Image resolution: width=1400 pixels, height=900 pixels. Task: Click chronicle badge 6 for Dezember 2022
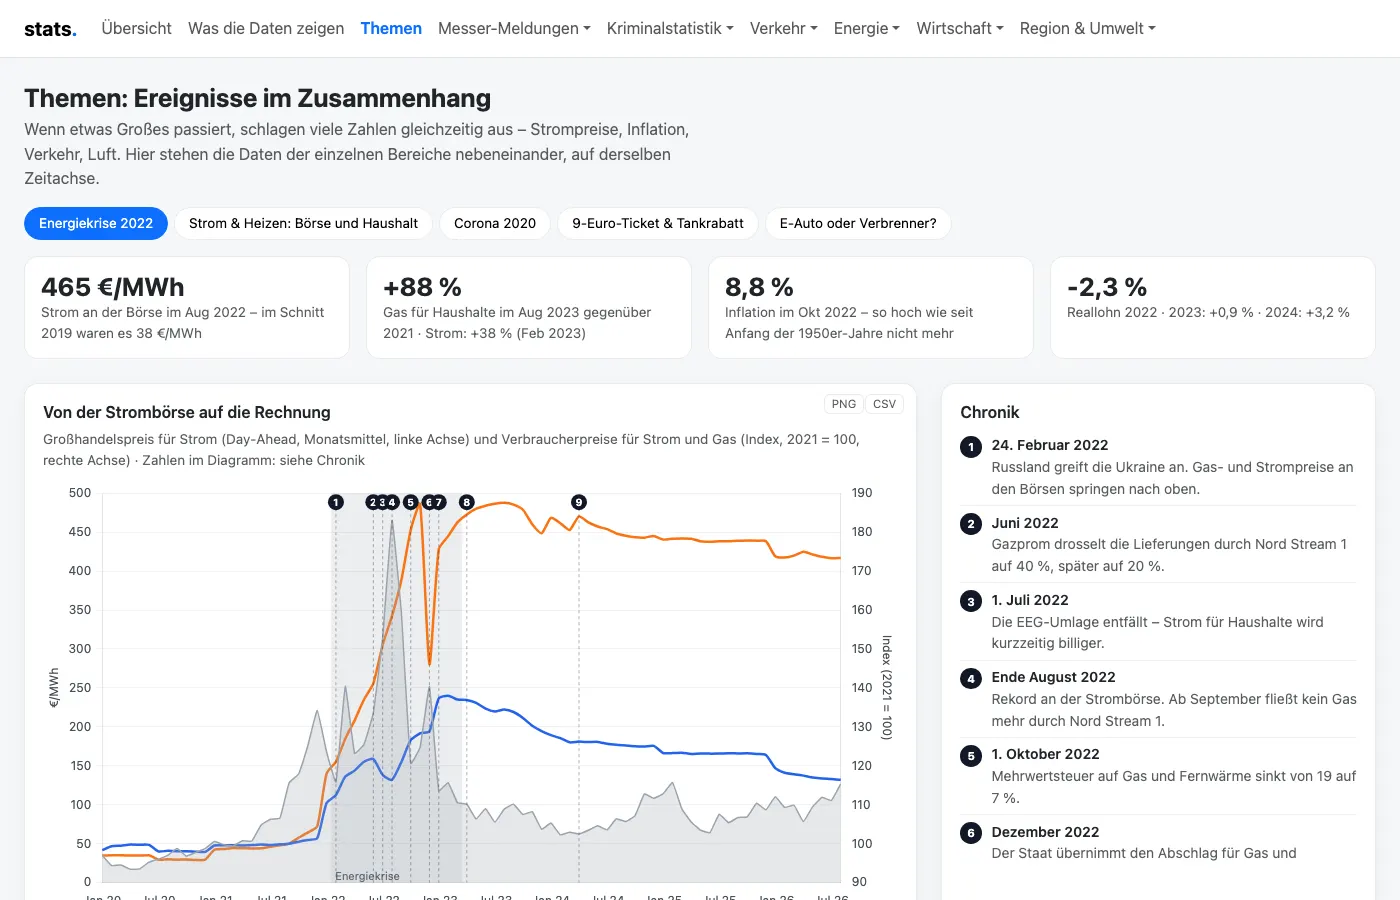tap(971, 833)
